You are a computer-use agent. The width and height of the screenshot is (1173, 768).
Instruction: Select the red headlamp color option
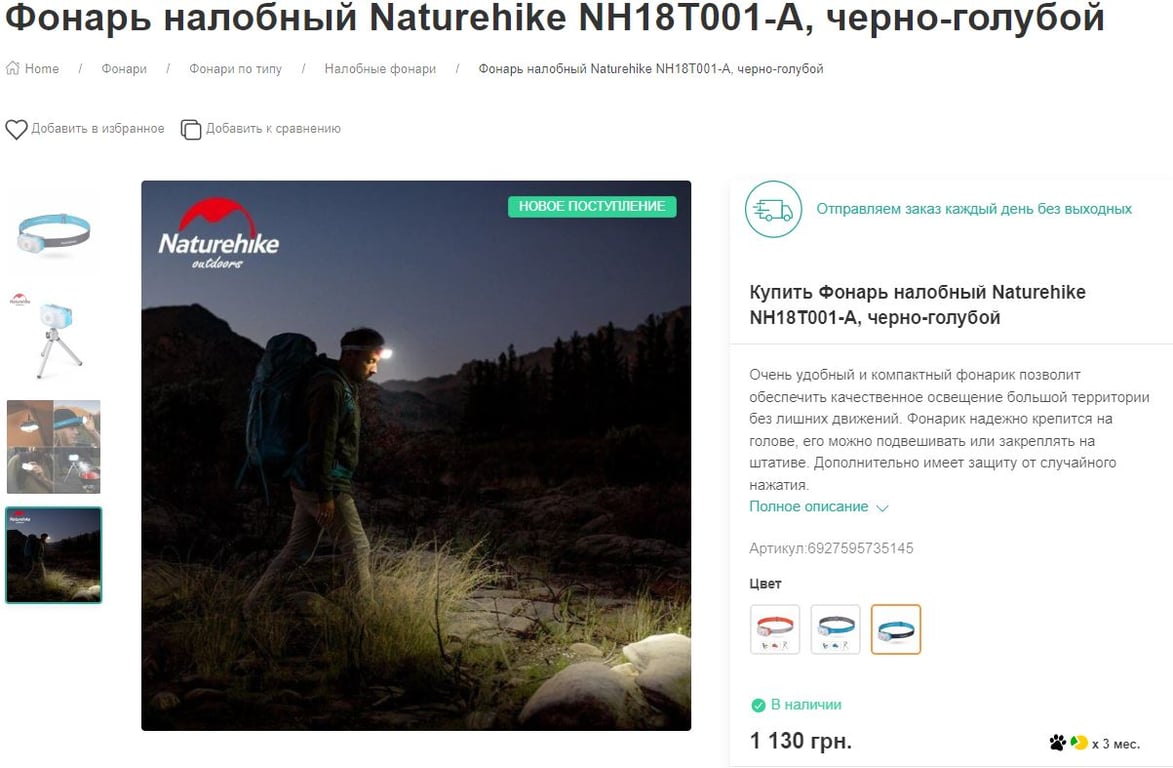click(x=775, y=630)
